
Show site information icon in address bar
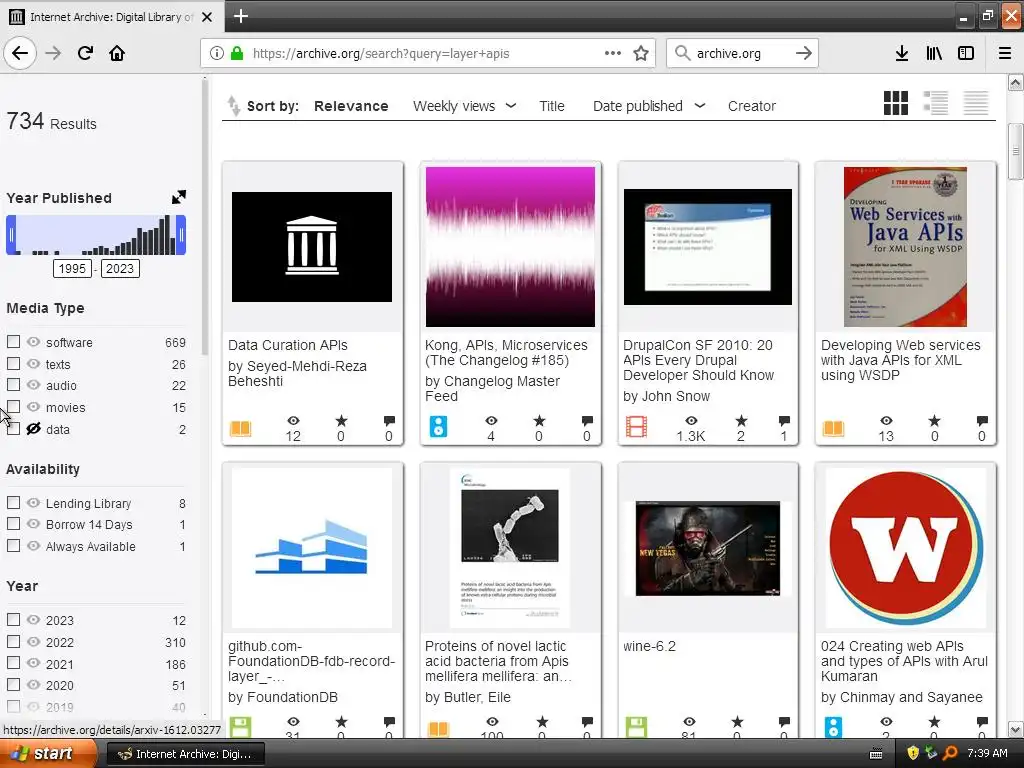pyautogui.click(x=217, y=54)
